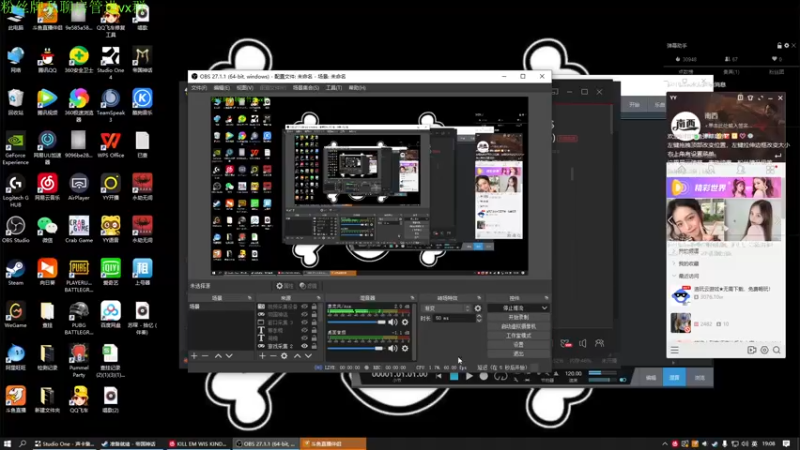Open the 渐变 transition type dropdown
Image resolution: width=800 pixels, height=450 pixels.
pos(446,308)
